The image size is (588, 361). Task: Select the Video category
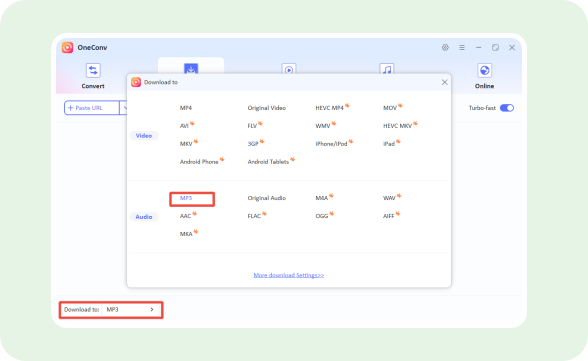(x=144, y=136)
